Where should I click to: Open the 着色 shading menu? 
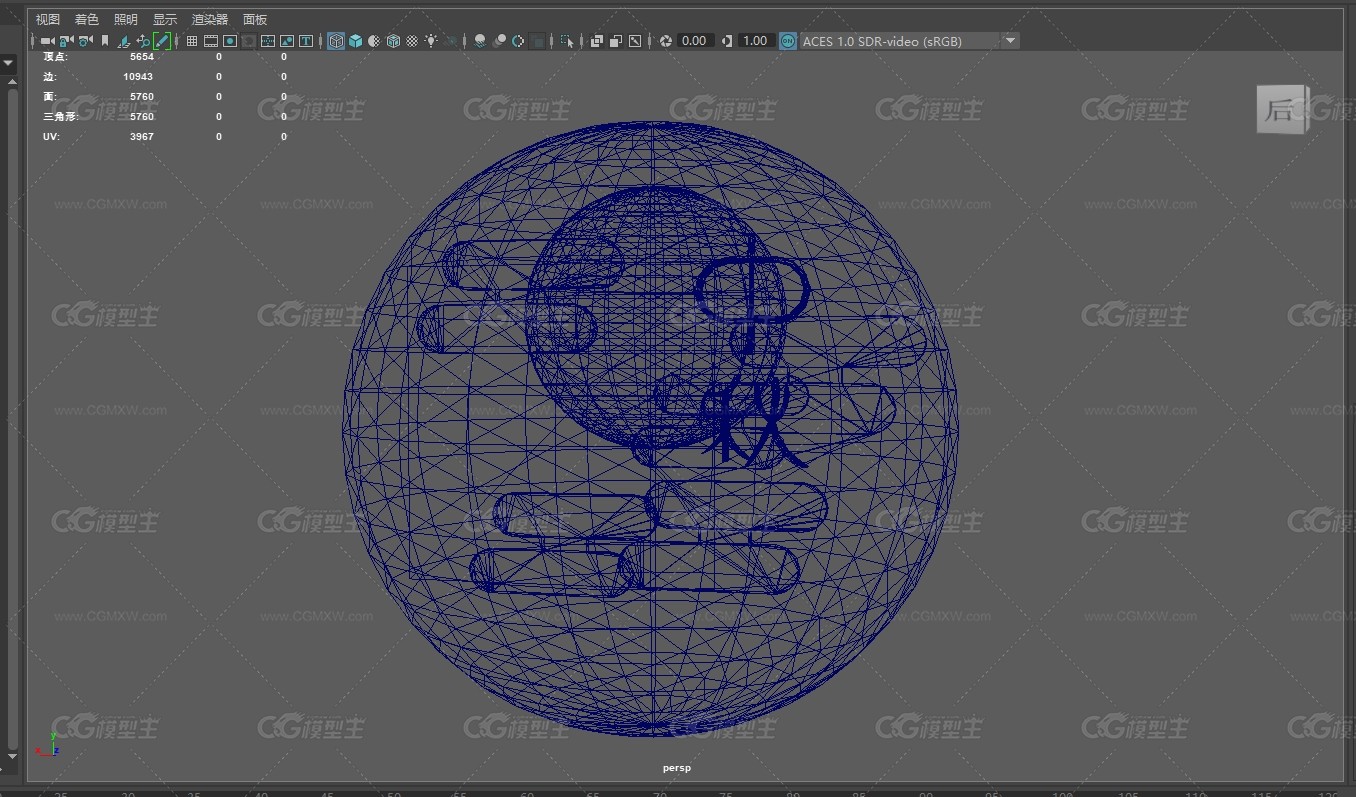pos(87,19)
